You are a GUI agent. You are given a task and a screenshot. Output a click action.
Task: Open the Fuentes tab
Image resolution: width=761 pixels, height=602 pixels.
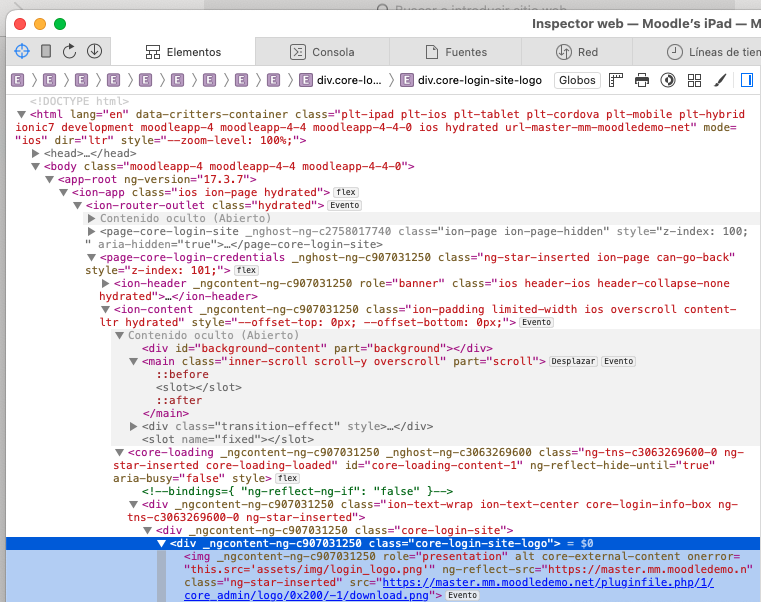coord(456,52)
